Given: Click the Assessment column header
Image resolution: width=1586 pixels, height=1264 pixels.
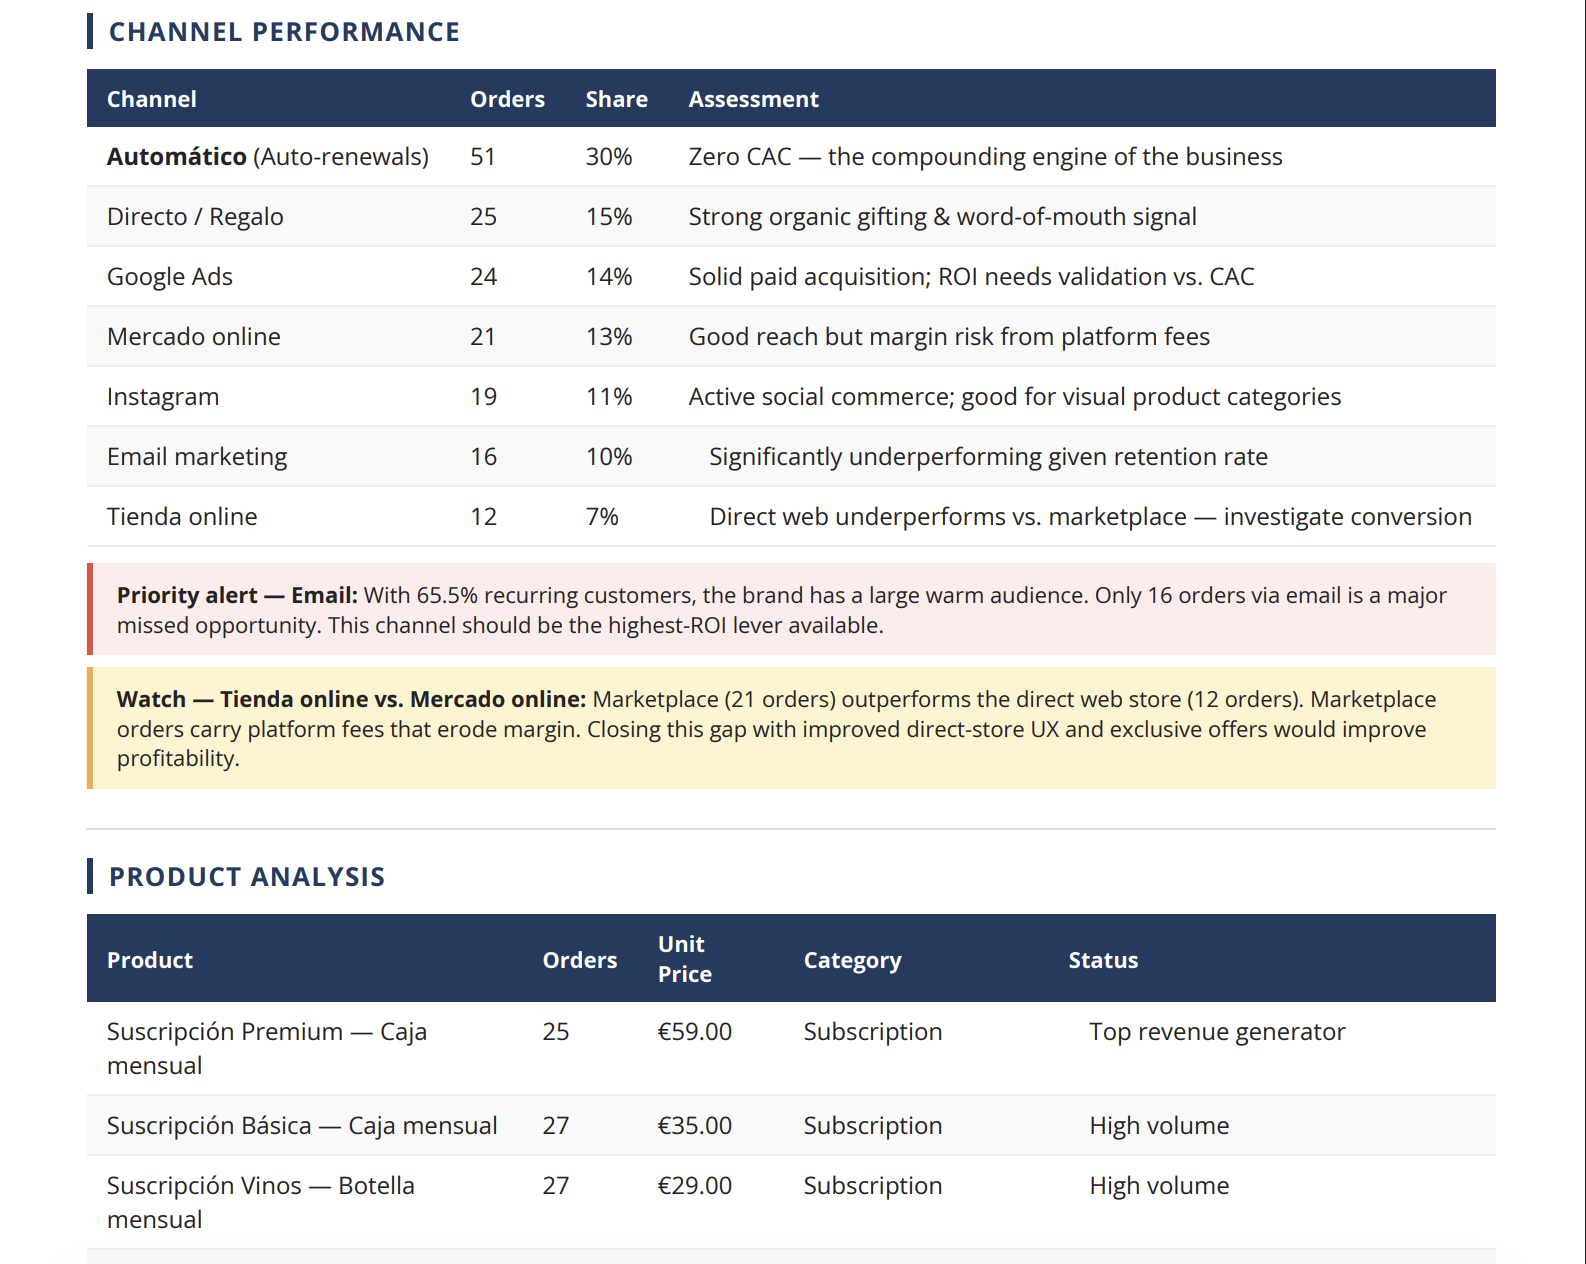Looking at the screenshot, I should (753, 99).
